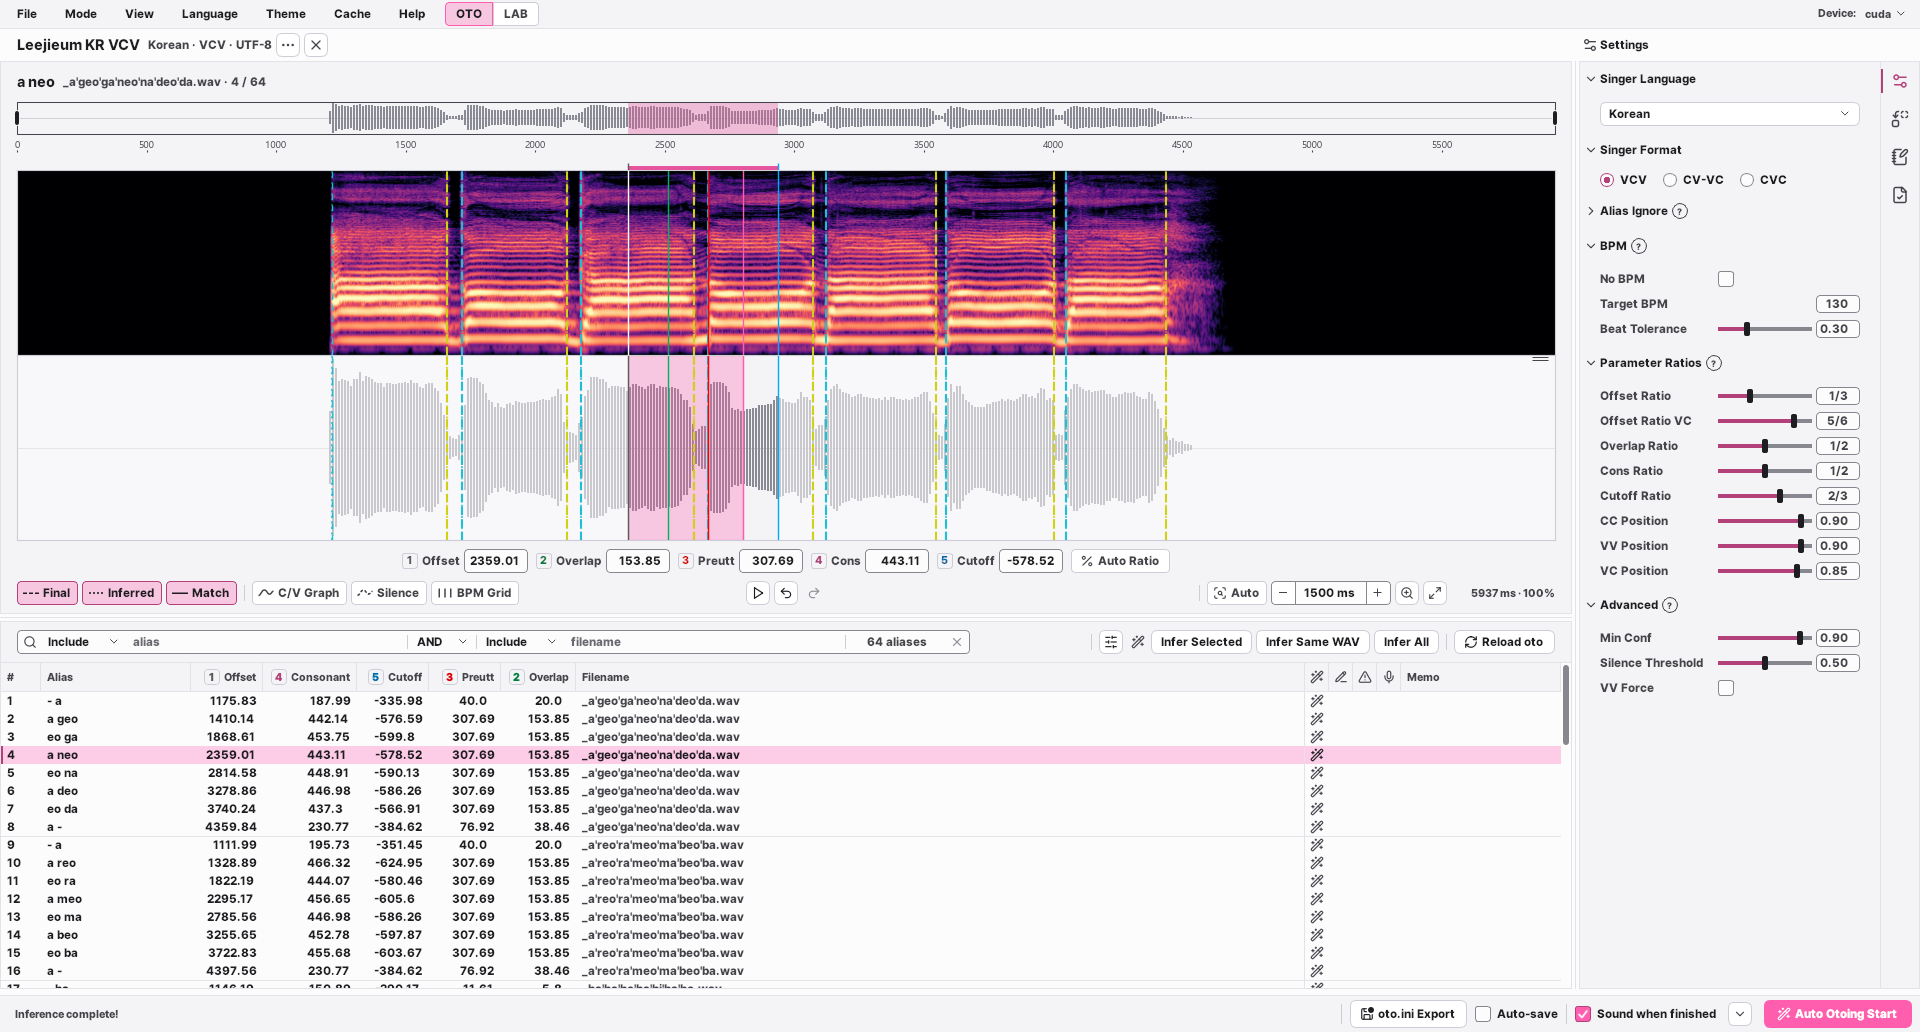Open the Cache menu
The image size is (1920, 1032).
coord(352,14)
